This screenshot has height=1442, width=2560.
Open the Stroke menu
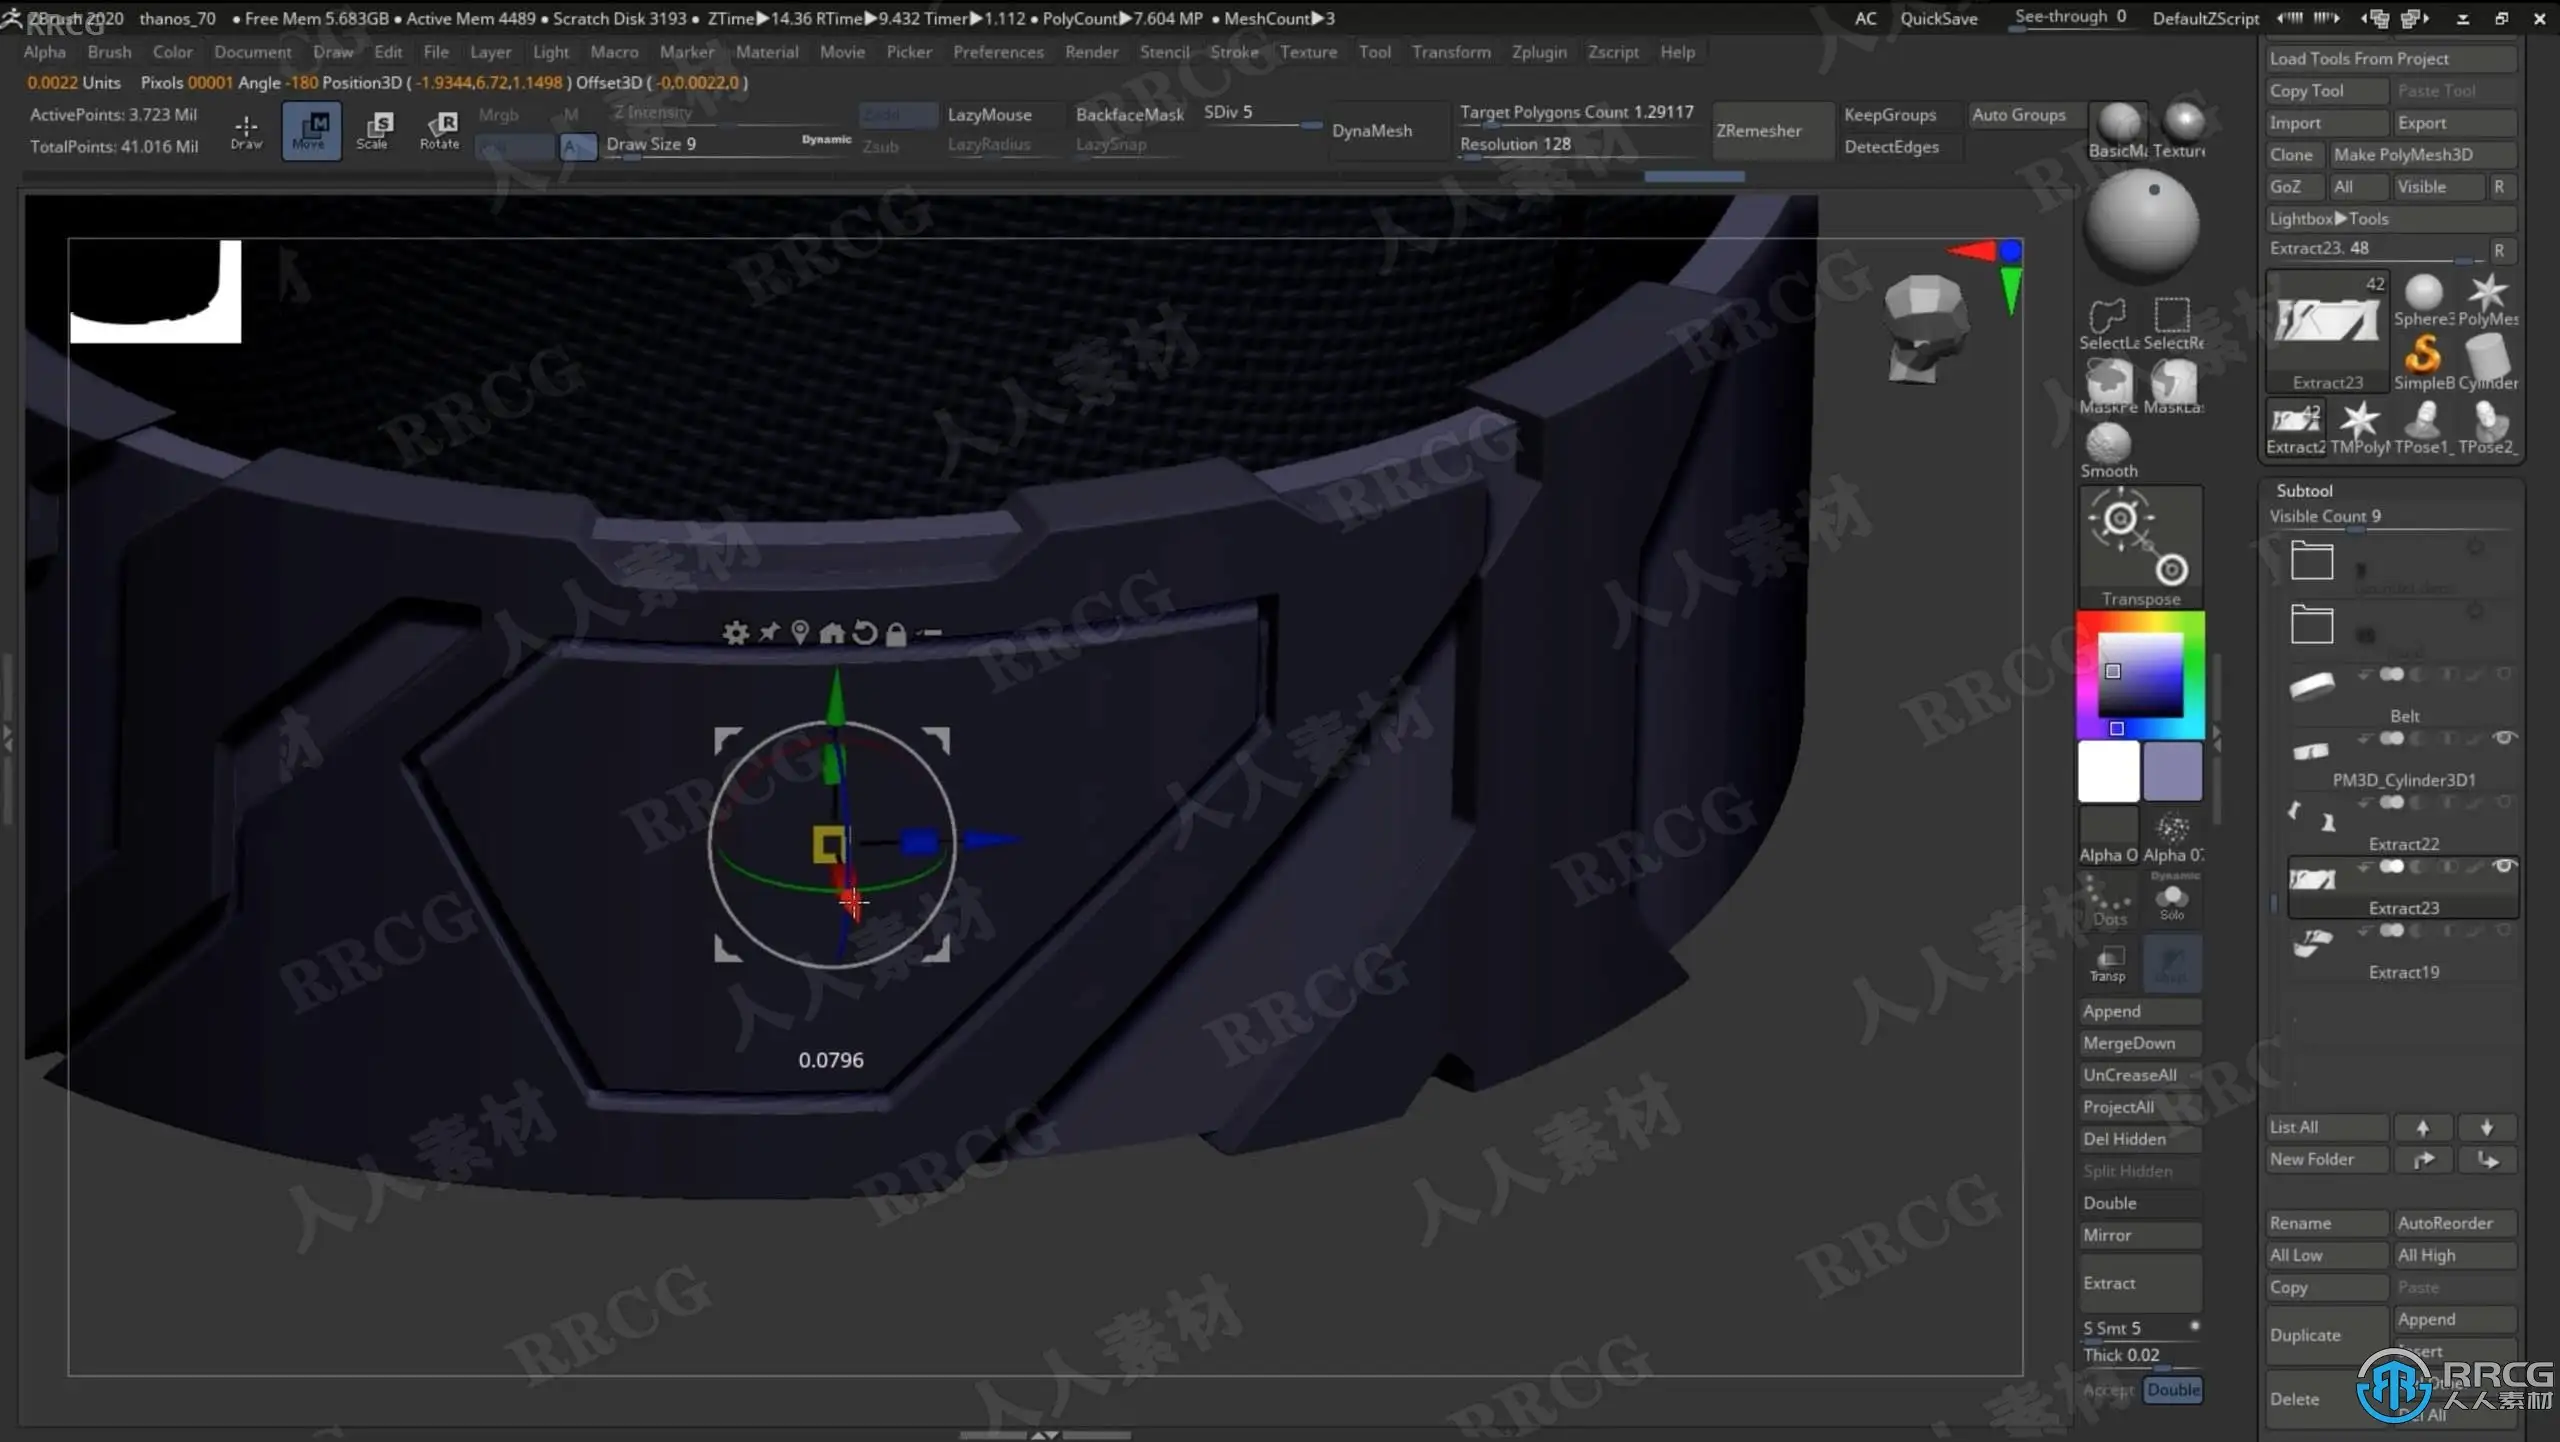pyautogui.click(x=1233, y=52)
